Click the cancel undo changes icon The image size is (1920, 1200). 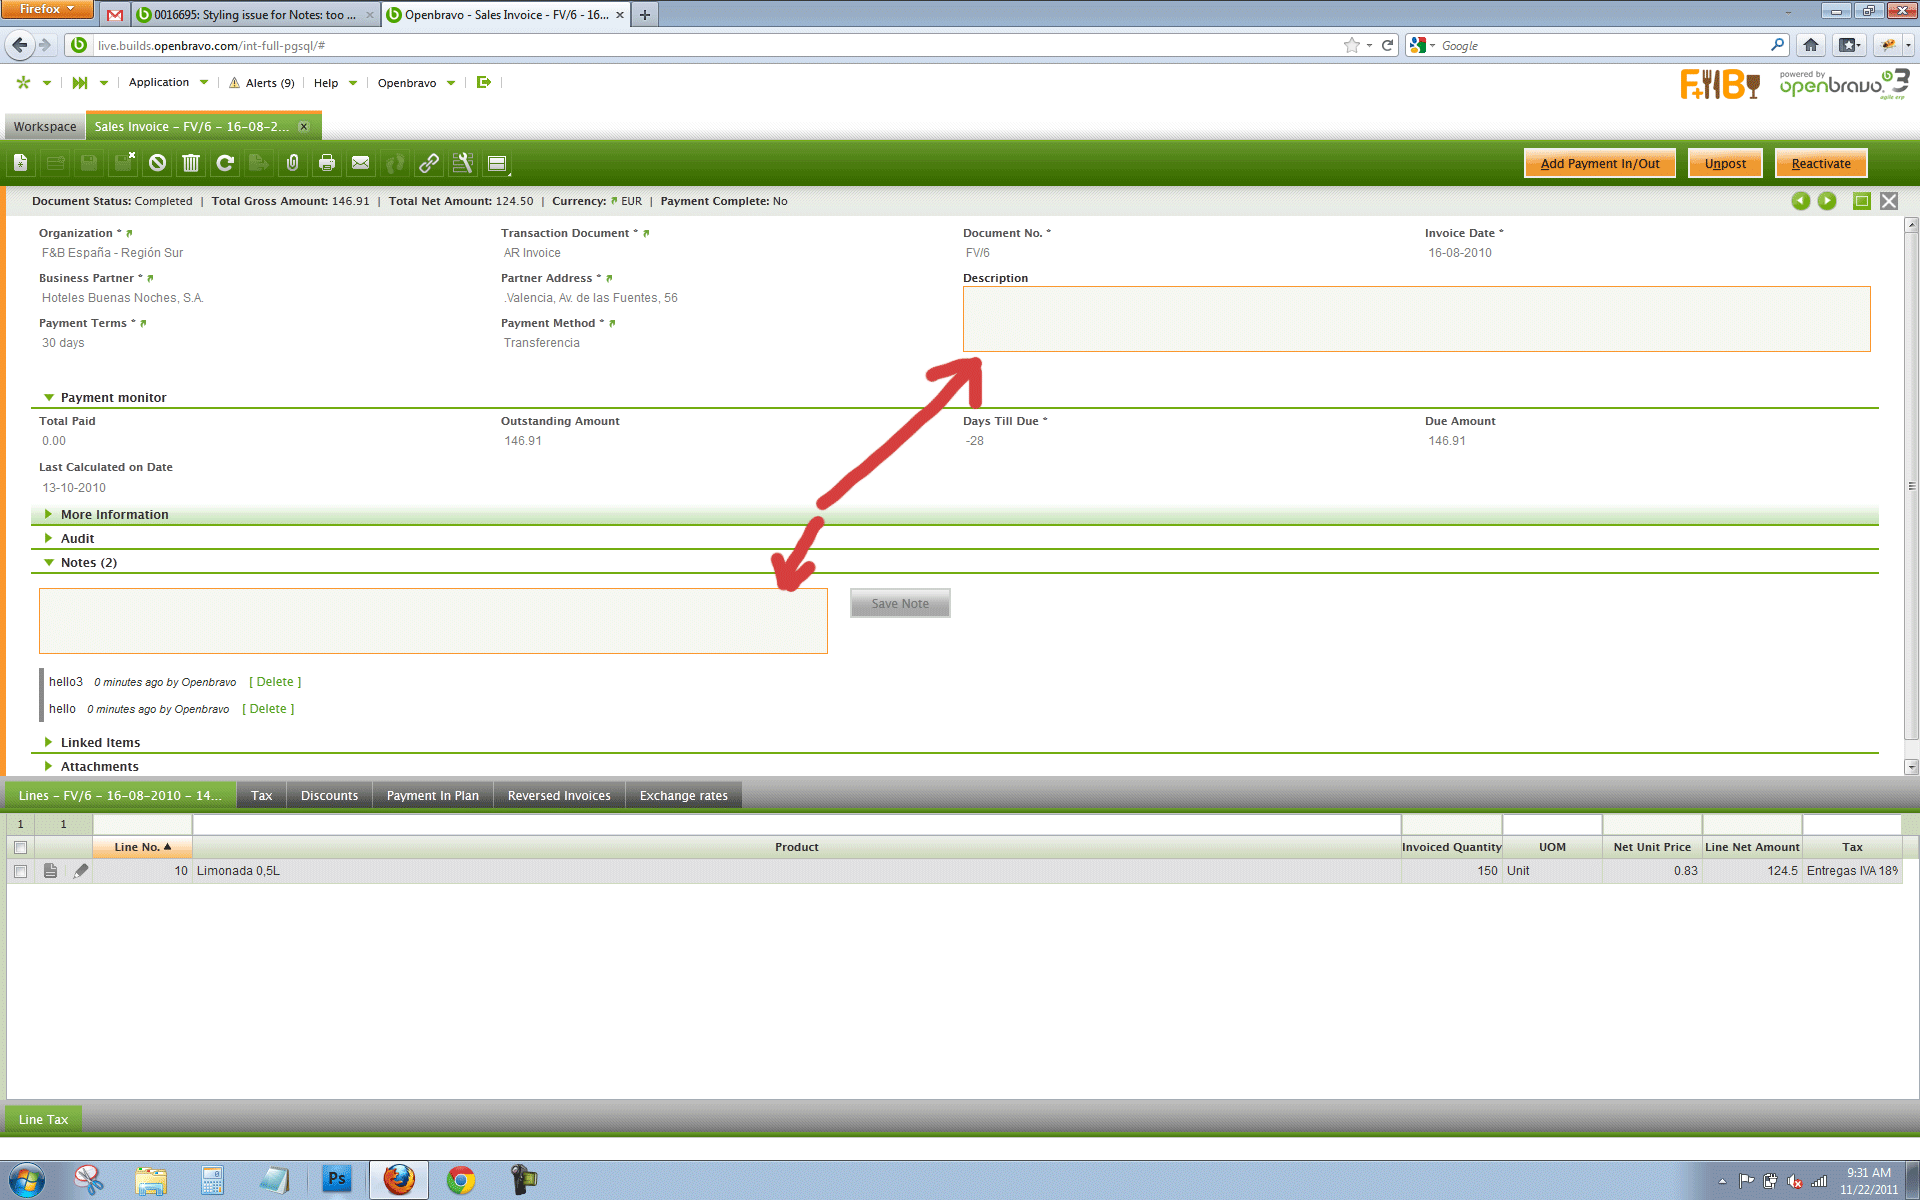(x=157, y=163)
